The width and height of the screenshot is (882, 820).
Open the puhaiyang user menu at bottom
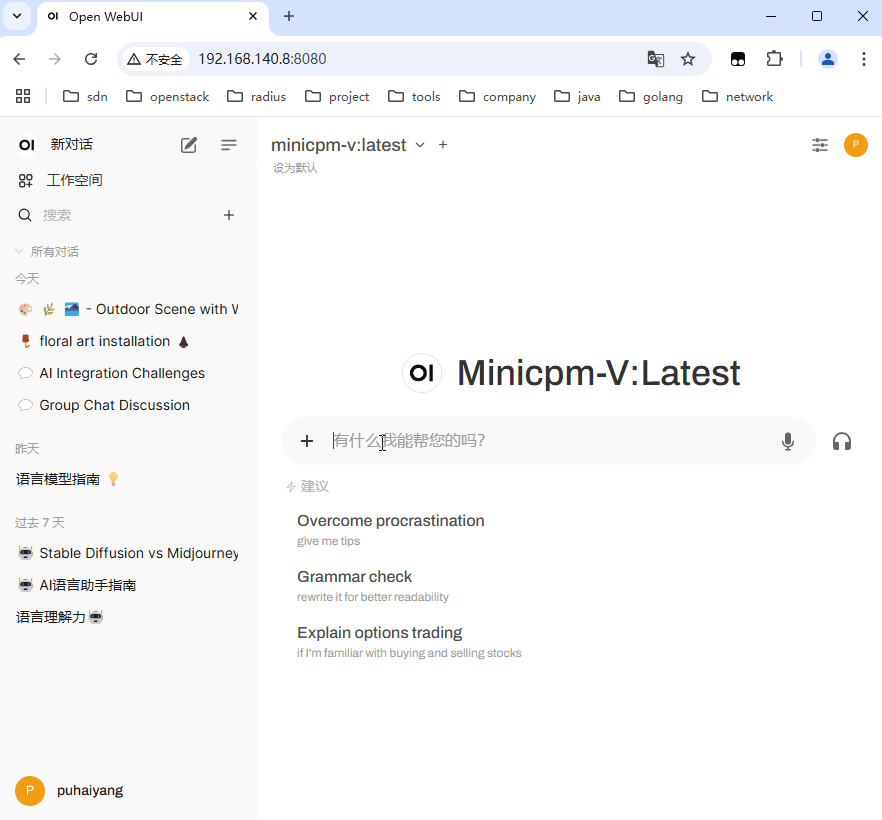click(x=69, y=791)
